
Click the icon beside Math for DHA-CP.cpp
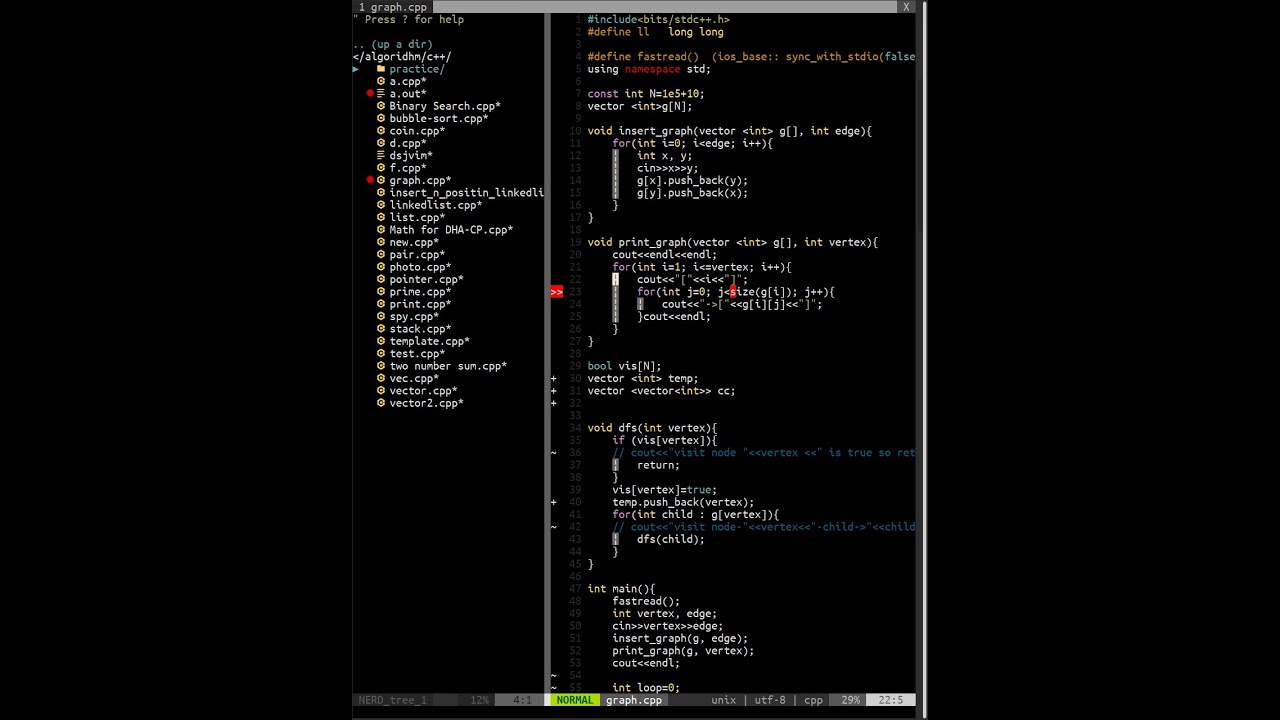(x=381, y=230)
